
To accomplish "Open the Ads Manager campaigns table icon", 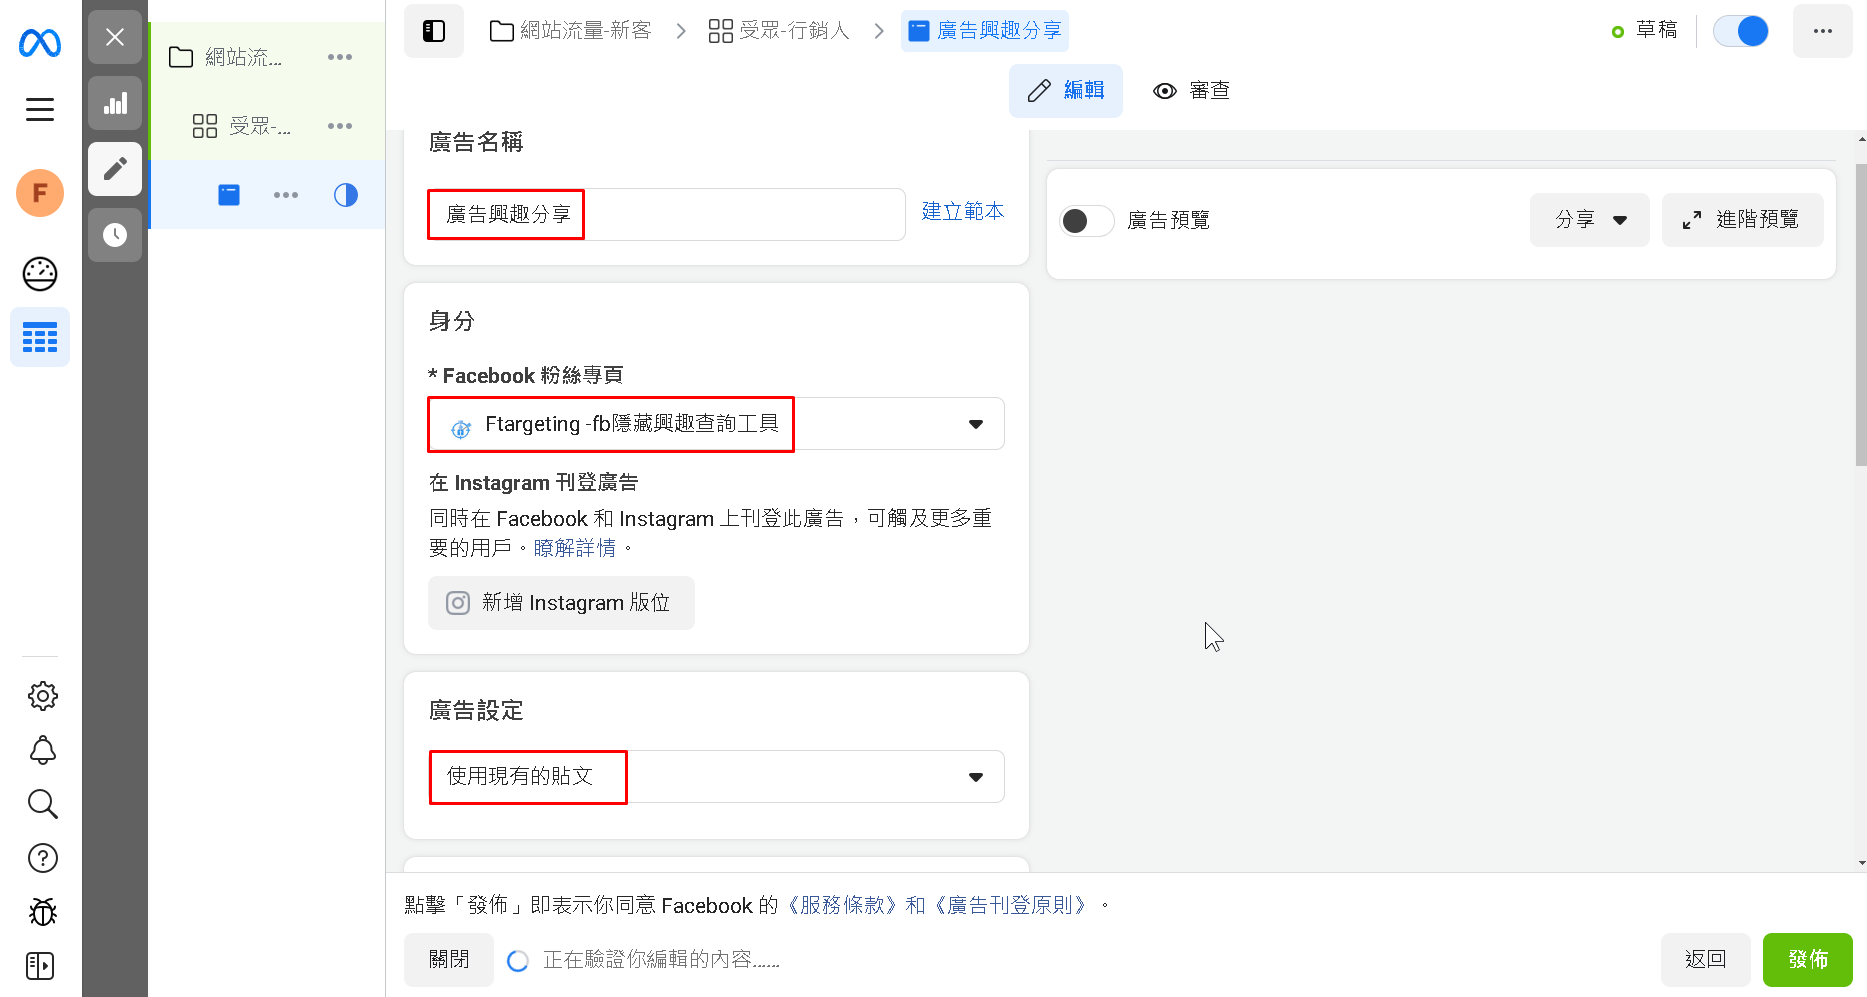I will [x=40, y=338].
